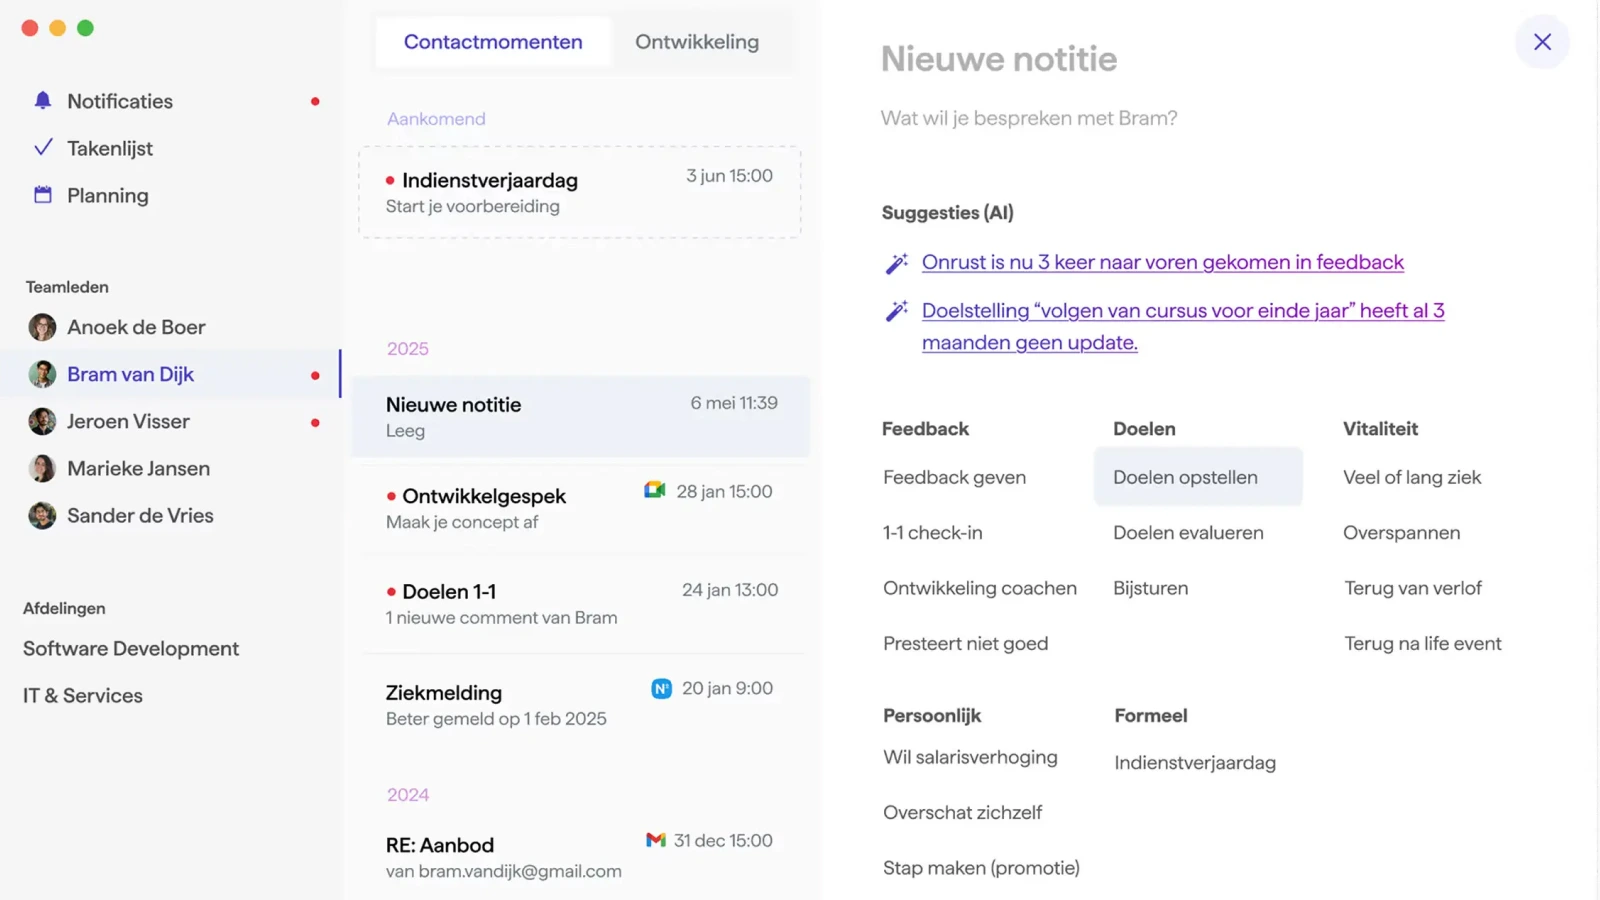Click the Gmail icon on RE: Aanbod
Viewport: 1600px width, 900px height.
pos(655,840)
